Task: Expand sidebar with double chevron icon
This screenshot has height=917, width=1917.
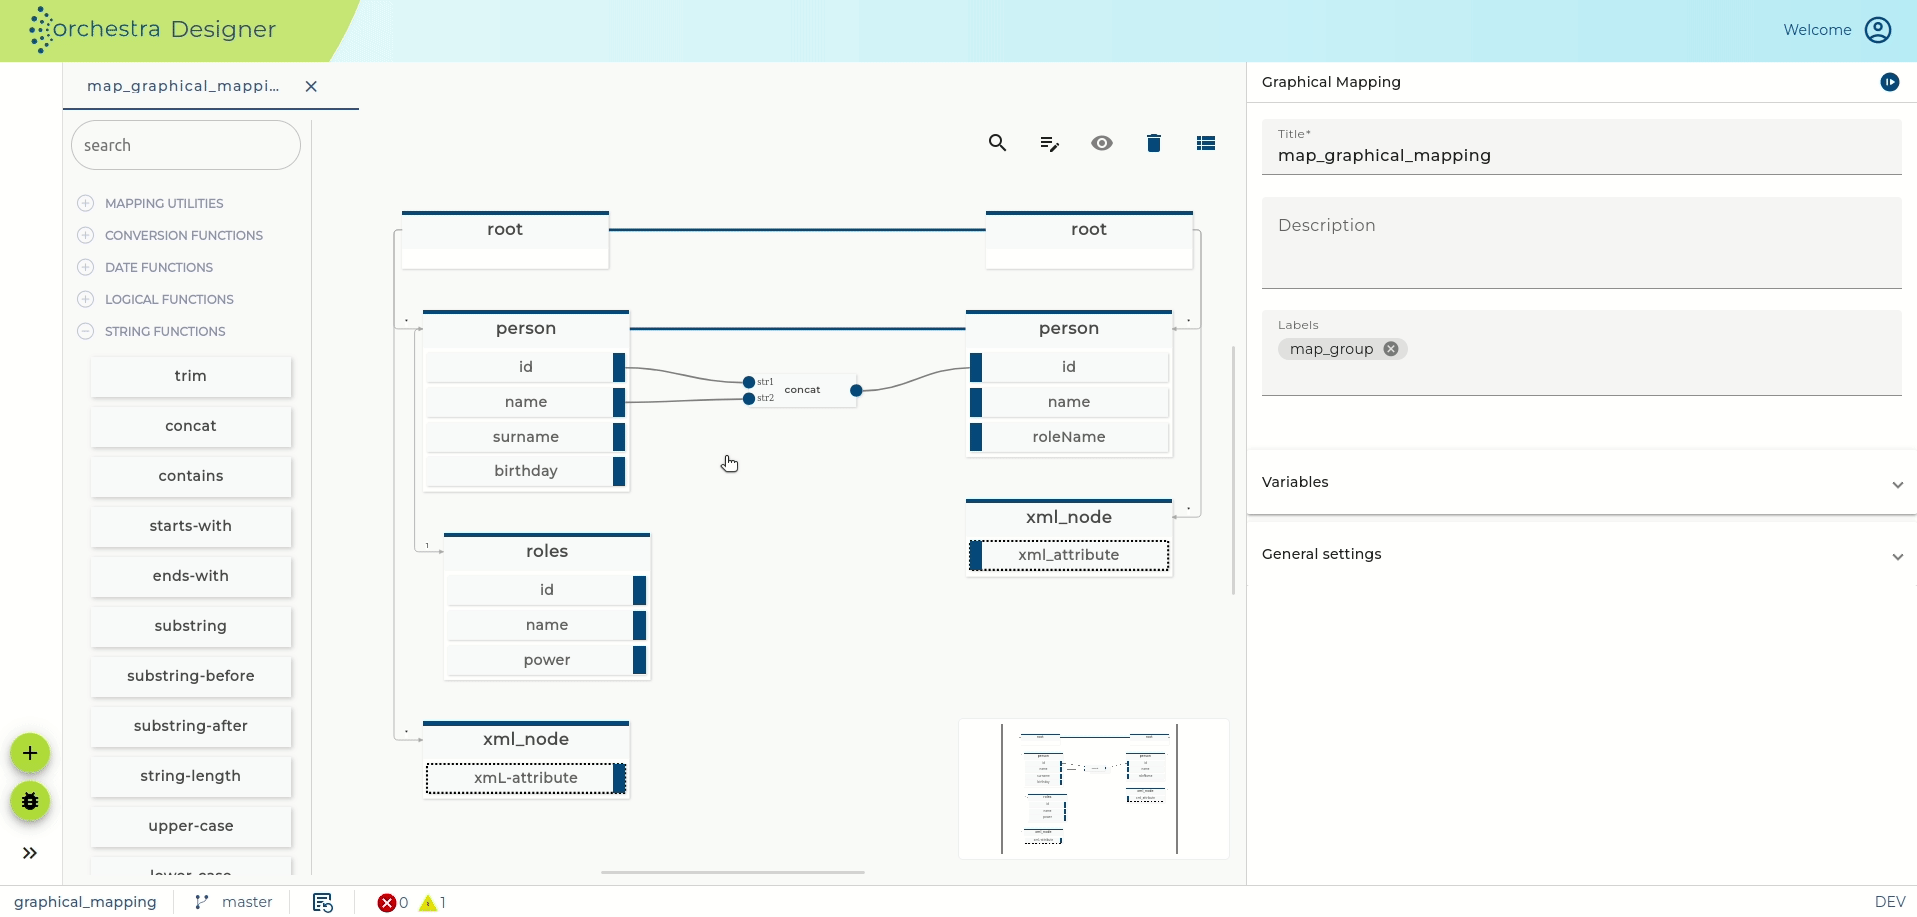Action: point(30,853)
